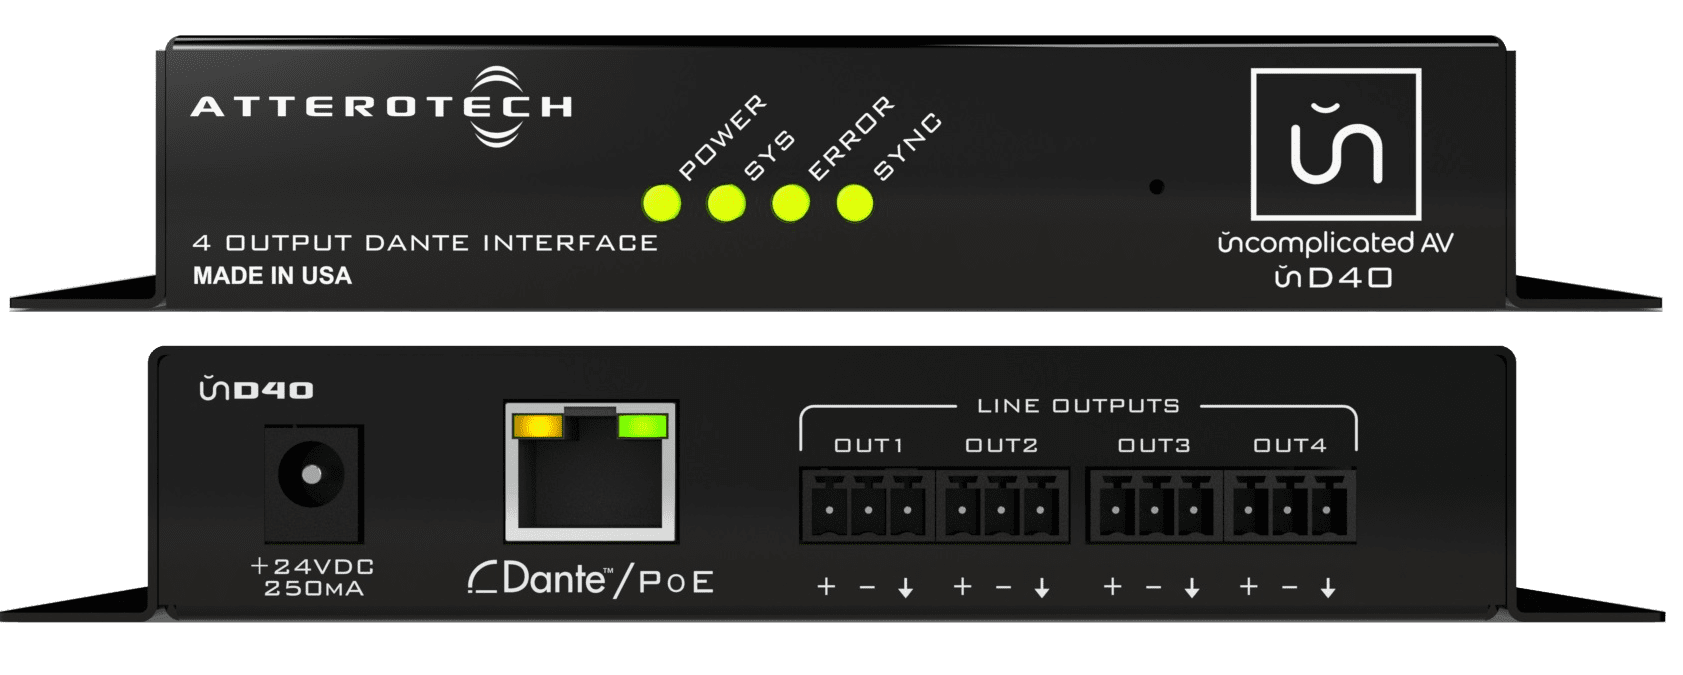The width and height of the screenshot is (1683, 675).
Task: Click the small pinhole button on front panel
Action: click(1157, 187)
